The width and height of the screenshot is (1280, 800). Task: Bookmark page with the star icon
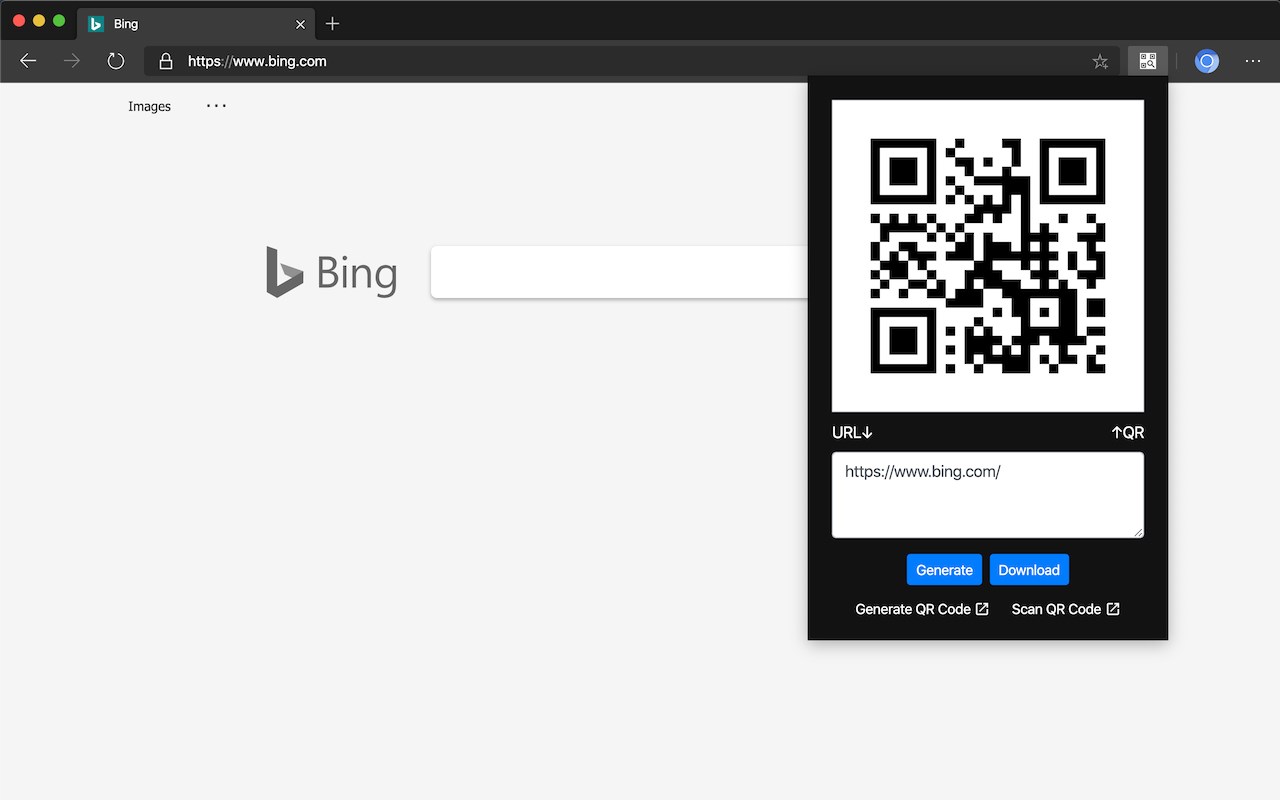click(1100, 61)
